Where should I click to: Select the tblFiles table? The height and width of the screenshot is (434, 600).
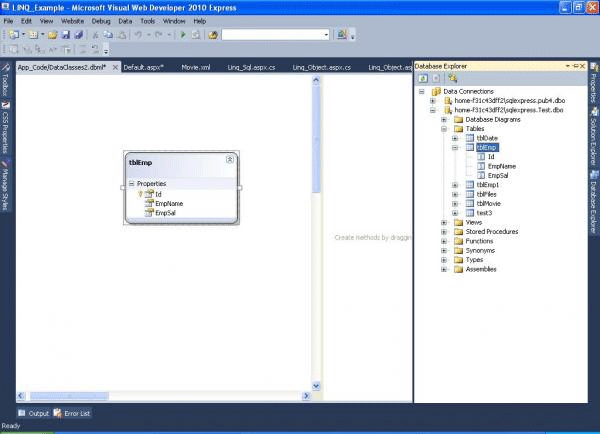point(486,194)
